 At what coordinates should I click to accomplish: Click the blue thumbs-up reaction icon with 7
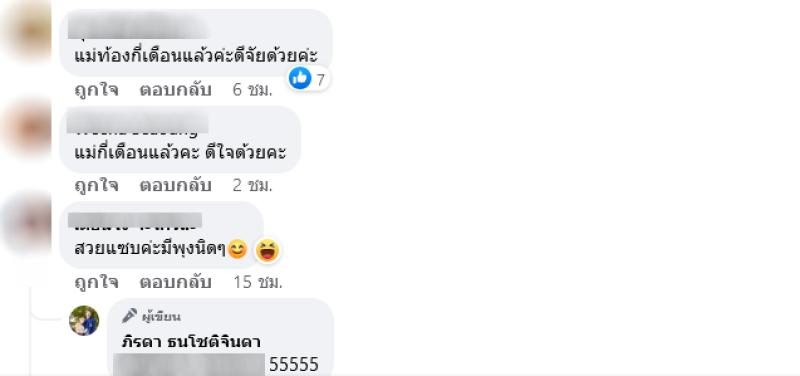tap(300, 79)
